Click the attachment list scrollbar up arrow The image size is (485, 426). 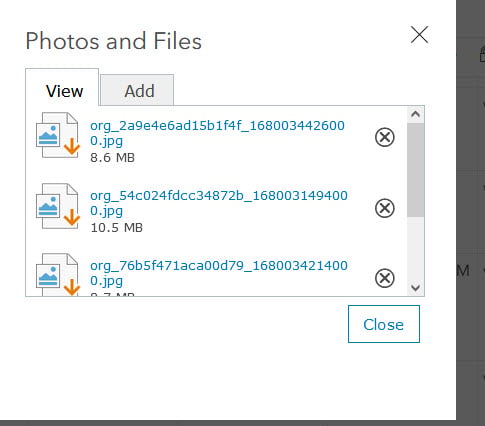pos(415,114)
